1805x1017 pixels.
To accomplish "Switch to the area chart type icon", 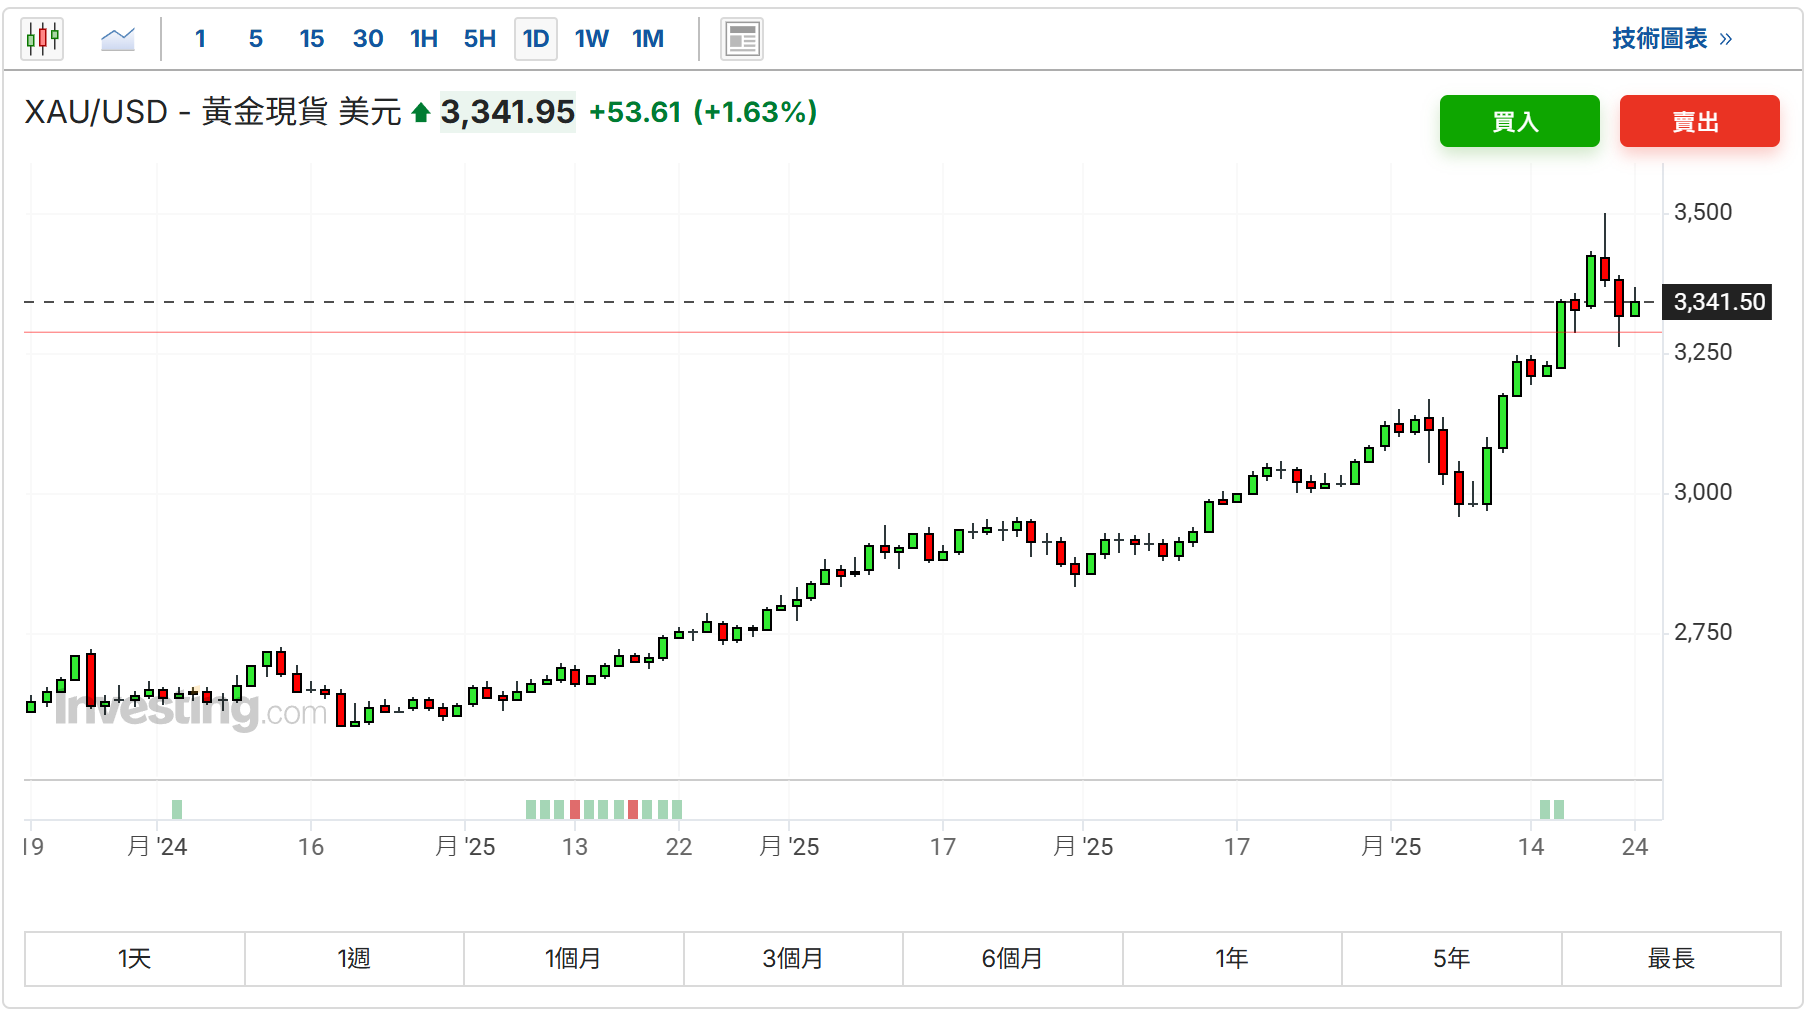I will pos(118,39).
